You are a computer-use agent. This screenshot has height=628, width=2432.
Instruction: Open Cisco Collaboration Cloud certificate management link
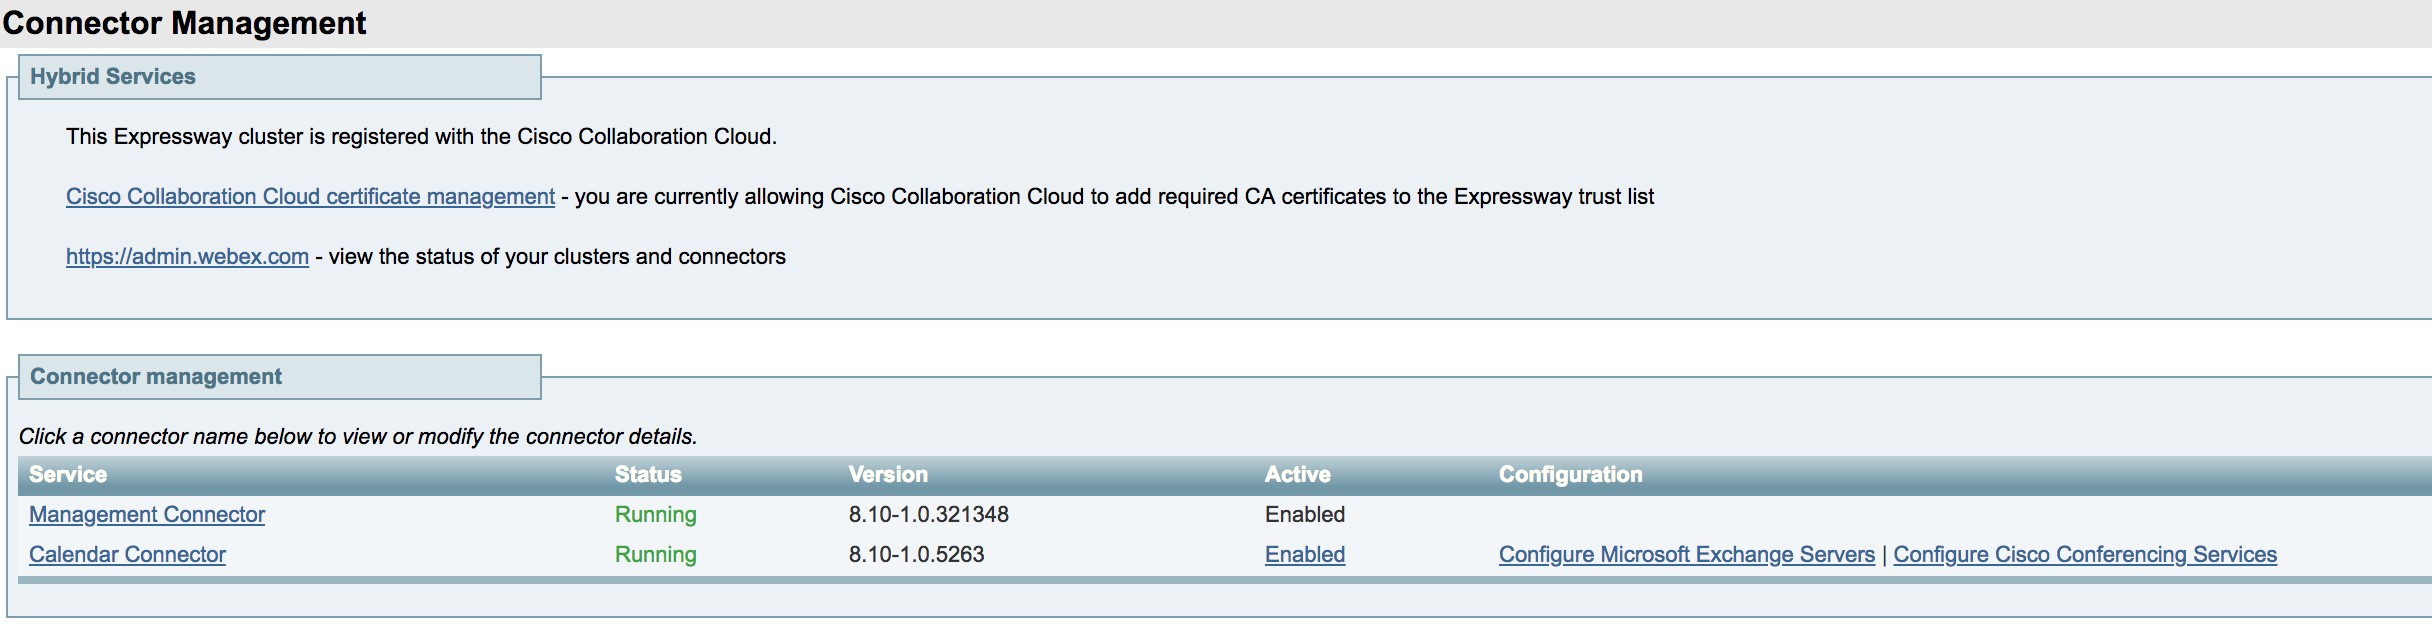point(310,197)
